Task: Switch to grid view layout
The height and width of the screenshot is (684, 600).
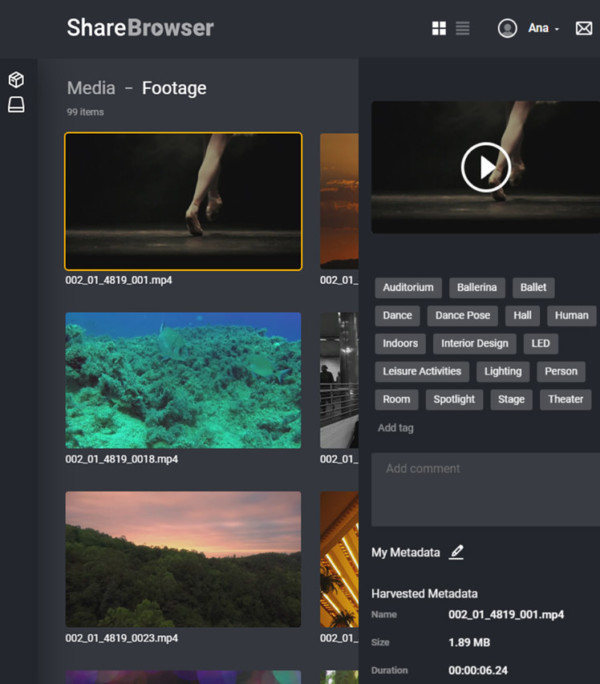Action: [439, 28]
